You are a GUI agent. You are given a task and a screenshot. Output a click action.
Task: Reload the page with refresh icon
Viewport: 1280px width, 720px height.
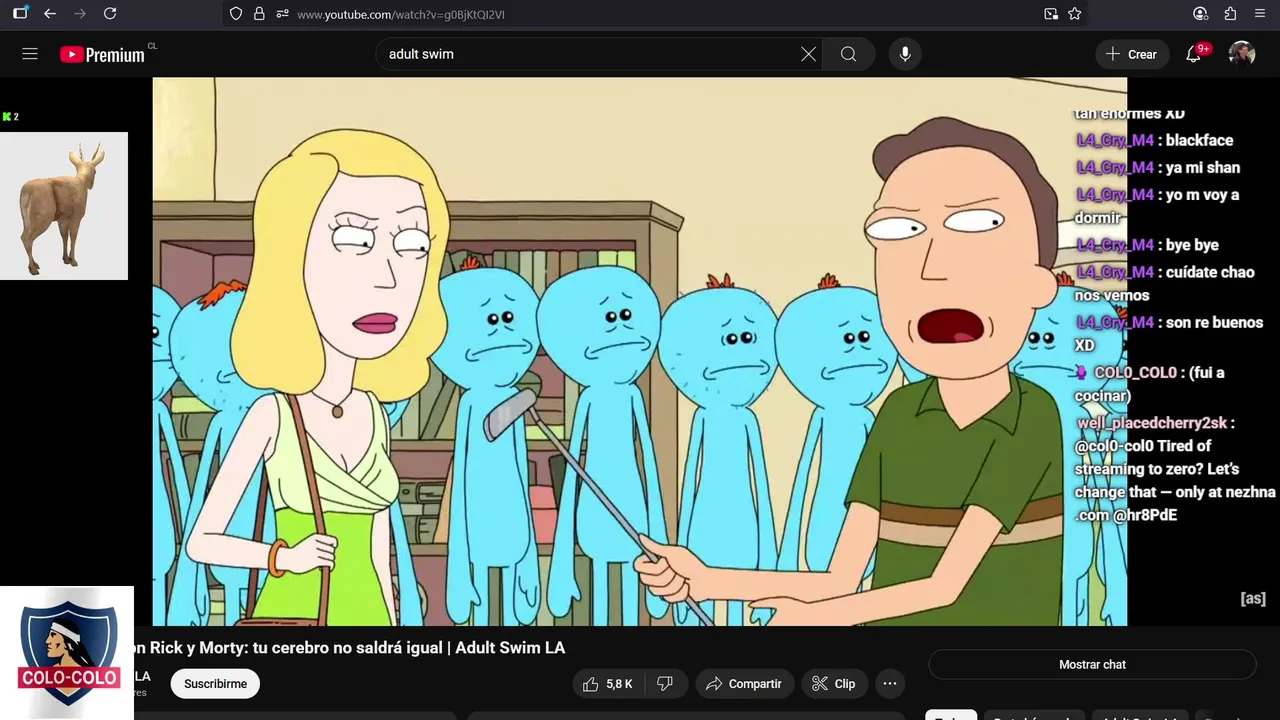[110, 14]
